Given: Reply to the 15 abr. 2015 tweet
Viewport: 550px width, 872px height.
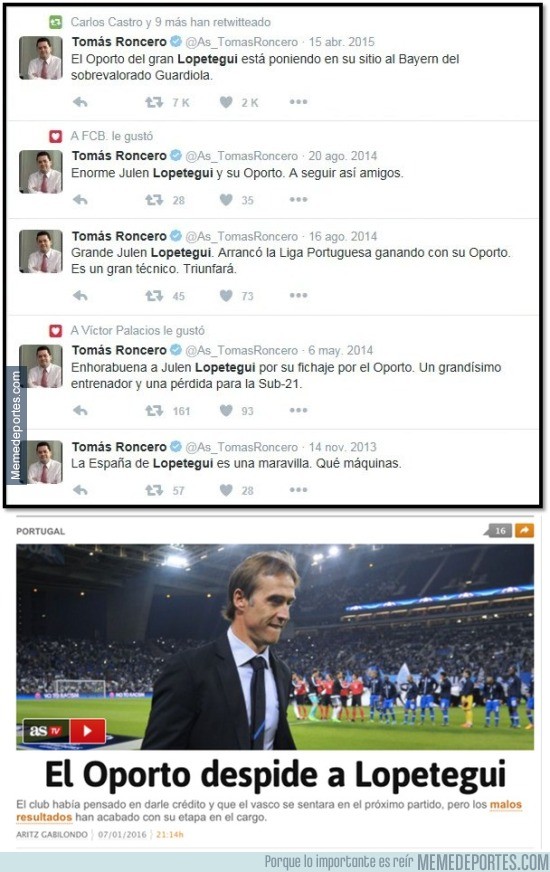Looking at the screenshot, I should tap(80, 102).
